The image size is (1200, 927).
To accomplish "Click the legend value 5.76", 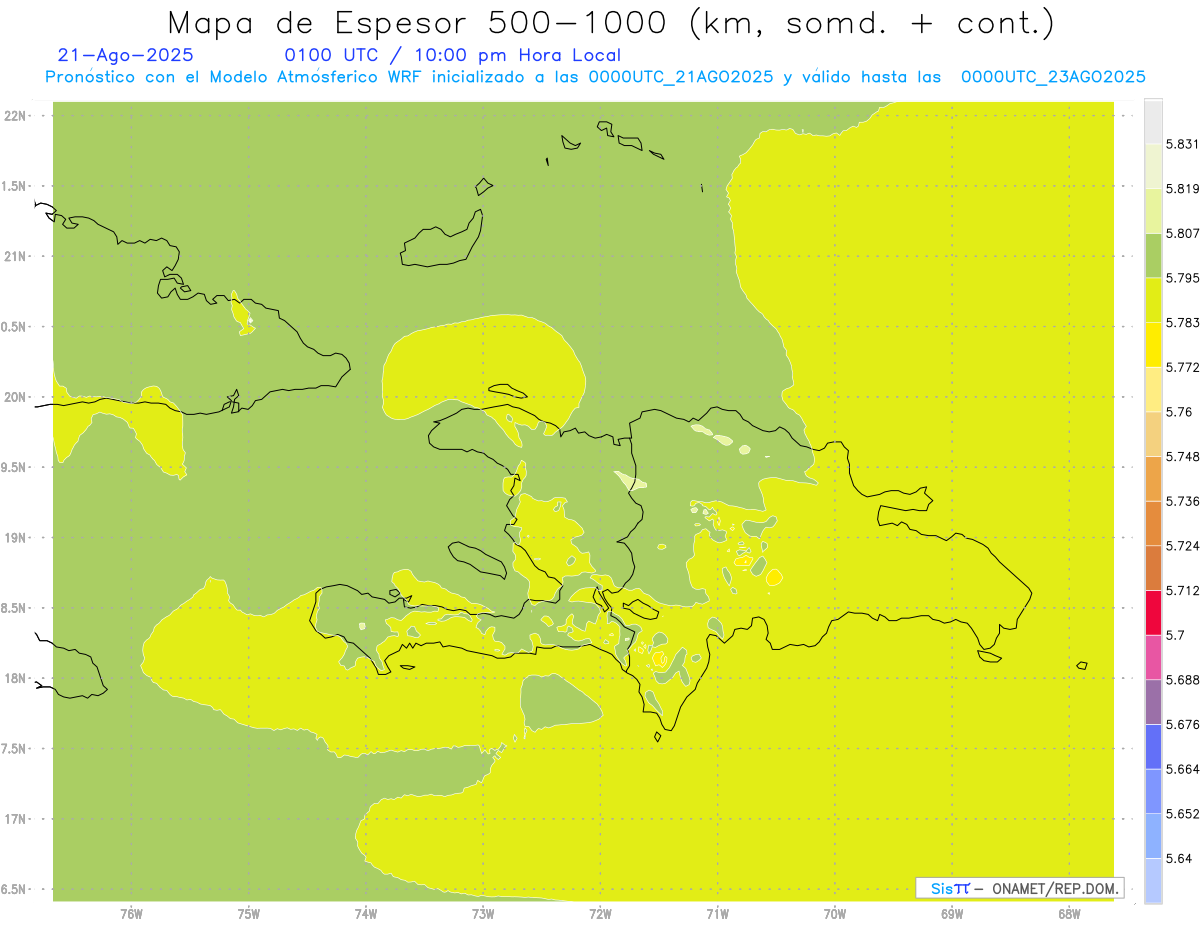I will click(x=1179, y=412).
